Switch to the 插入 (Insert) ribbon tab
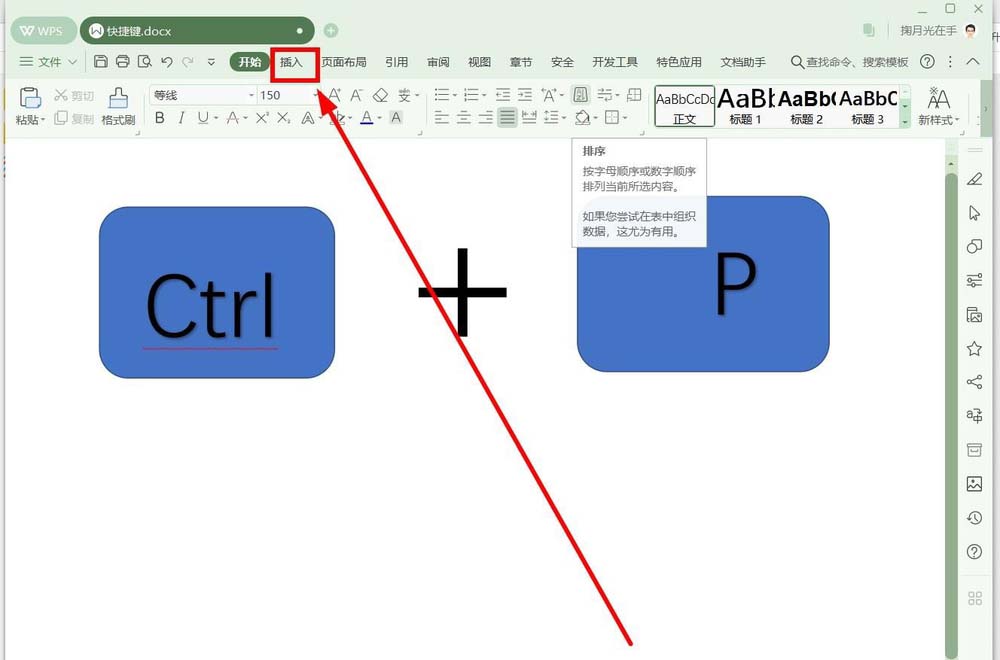The height and width of the screenshot is (660, 1000). point(291,62)
